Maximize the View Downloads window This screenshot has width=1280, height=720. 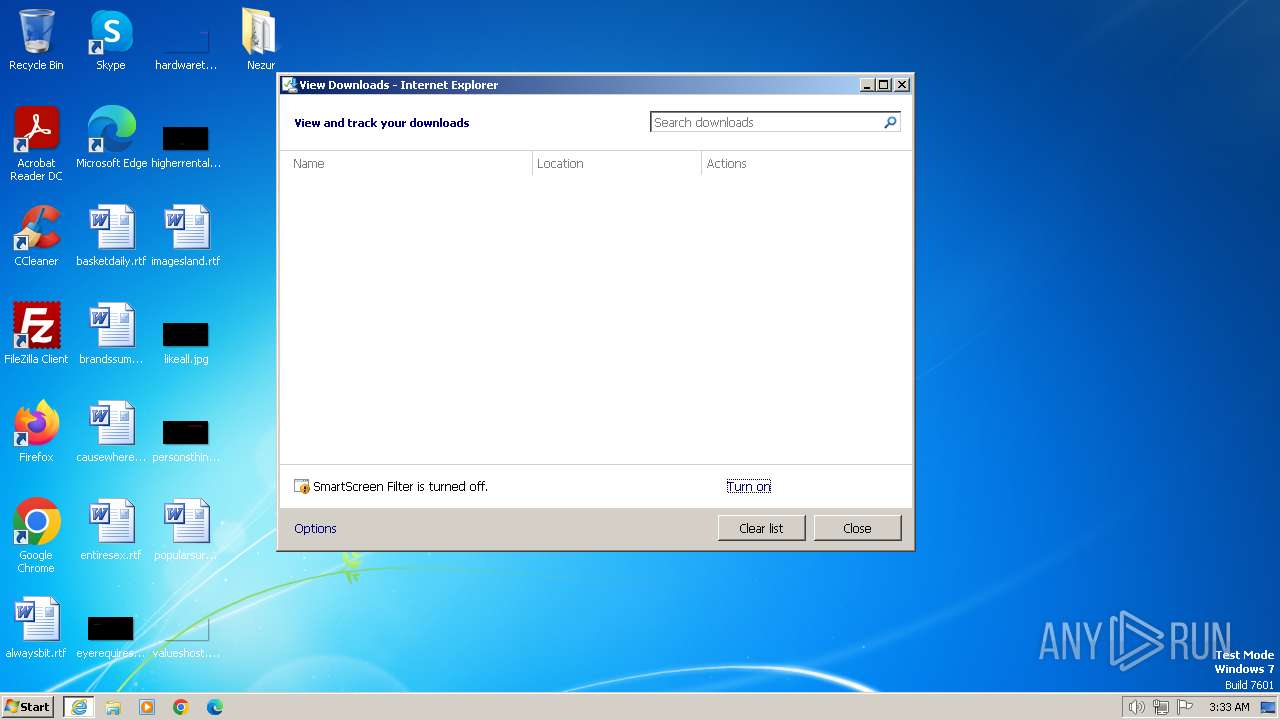(884, 85)
